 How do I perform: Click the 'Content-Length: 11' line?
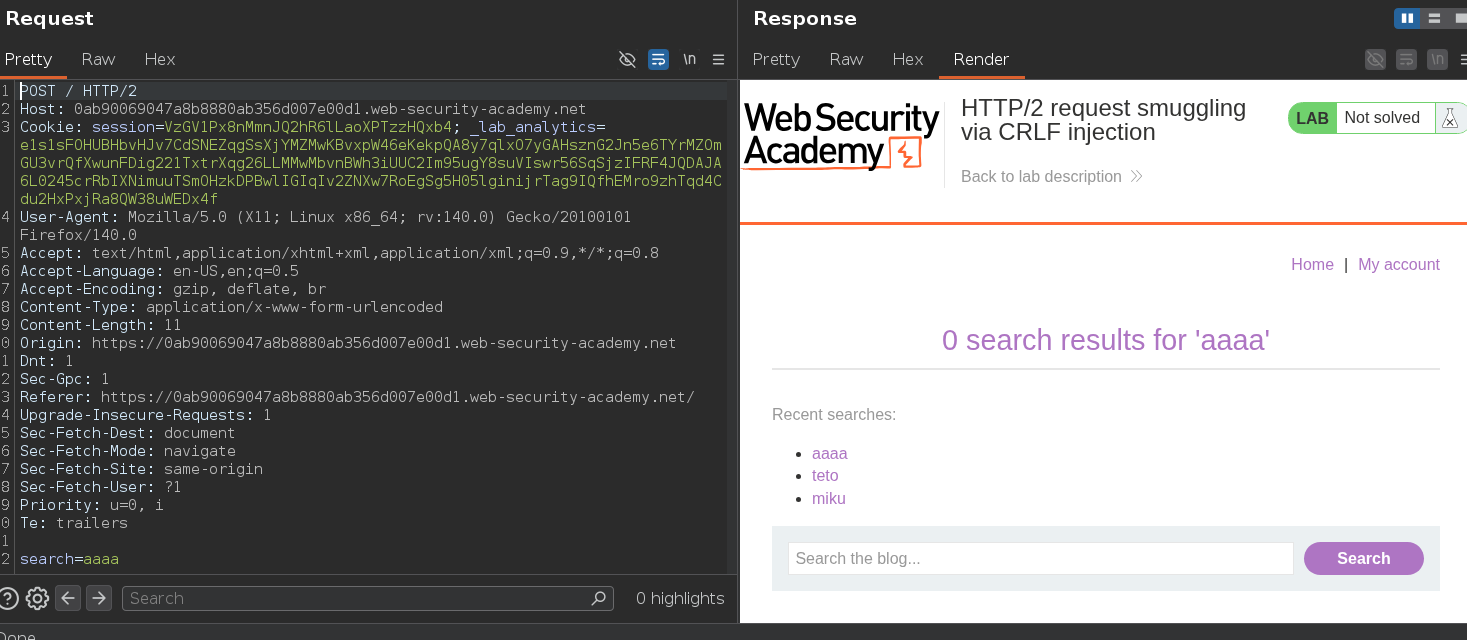pyautogui.click(x=100, y=325)
